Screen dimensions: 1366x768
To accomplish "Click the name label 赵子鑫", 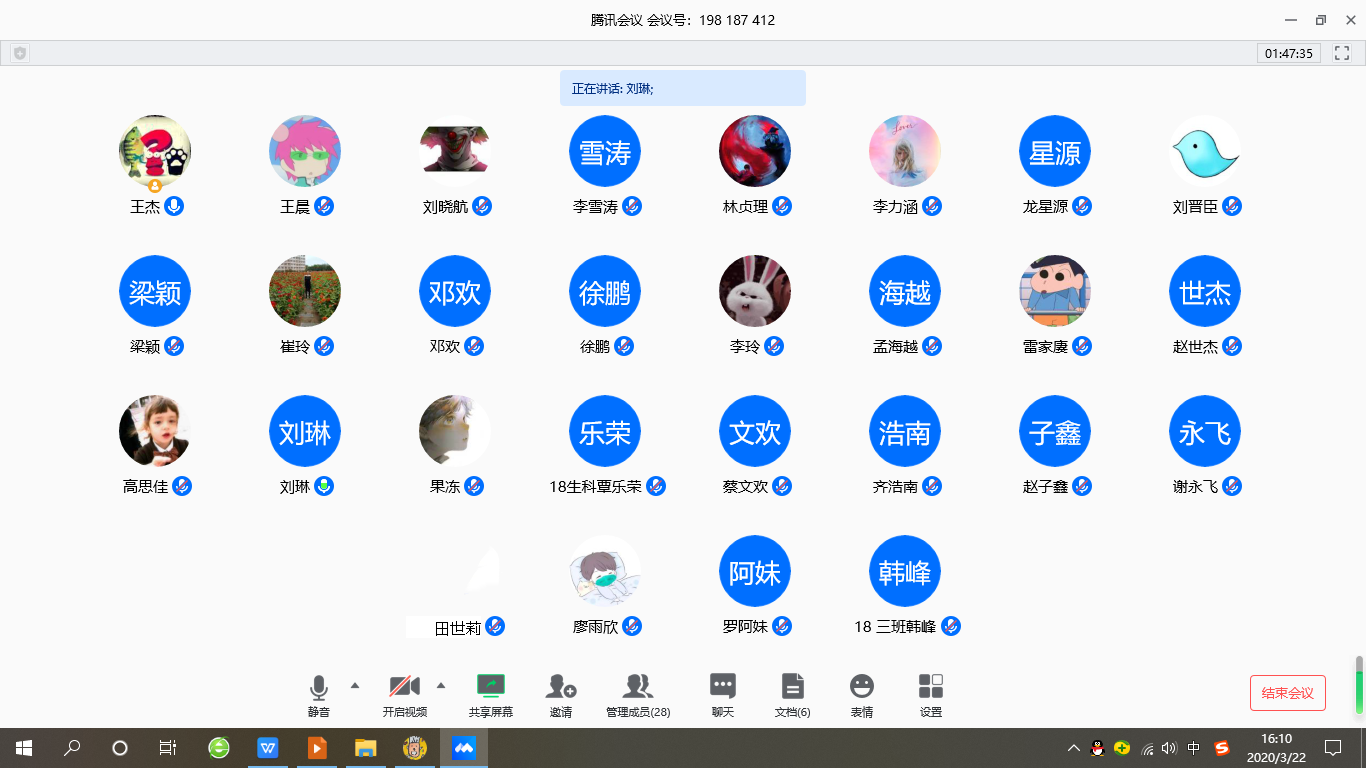I will point(1045,487).
